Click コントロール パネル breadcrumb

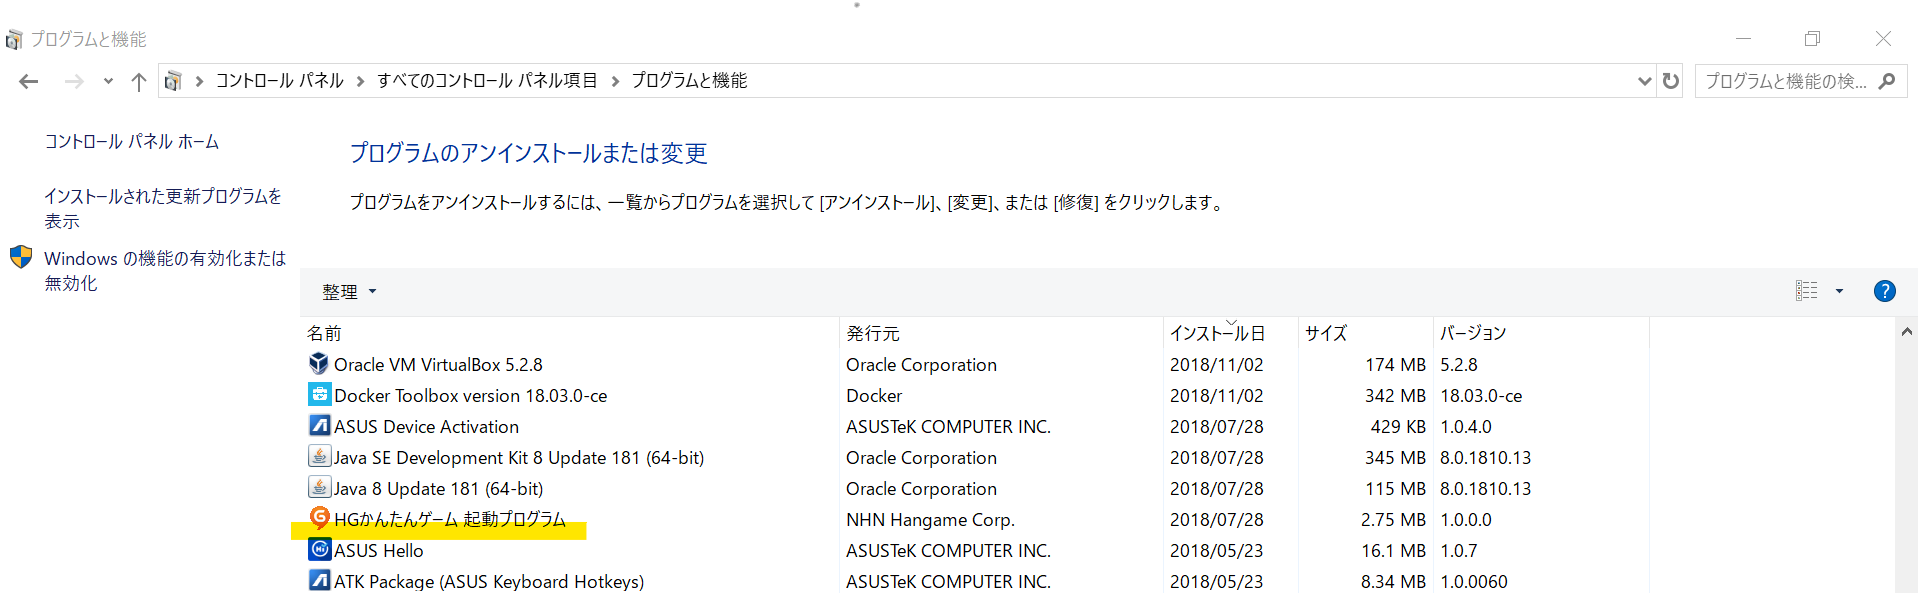(279, 80)
